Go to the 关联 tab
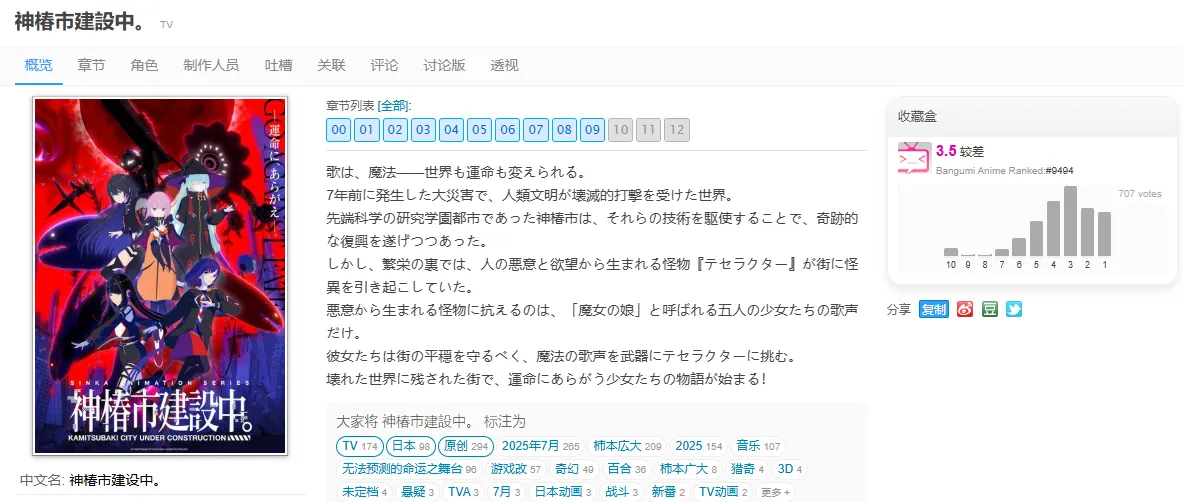Viewport: 1183px width, 502px height. click(331, 65)
